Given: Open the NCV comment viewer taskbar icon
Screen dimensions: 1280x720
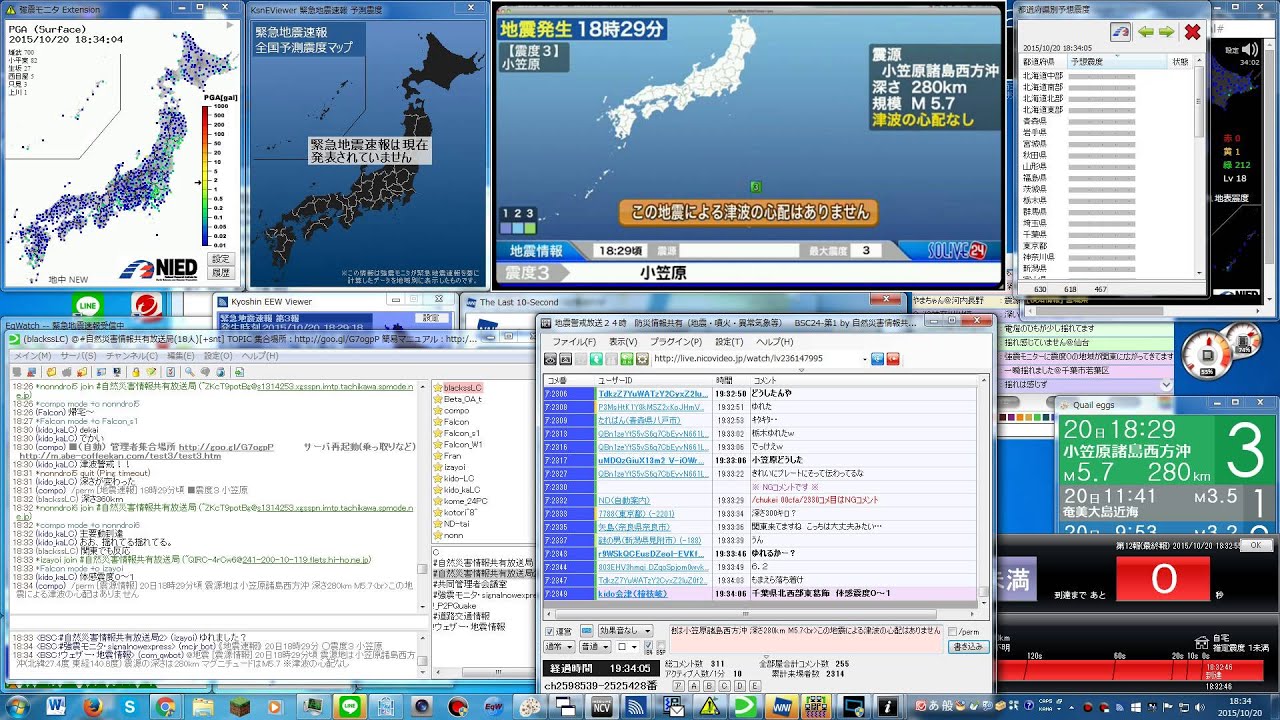Looking at the screenshot, I should [603, 707].
